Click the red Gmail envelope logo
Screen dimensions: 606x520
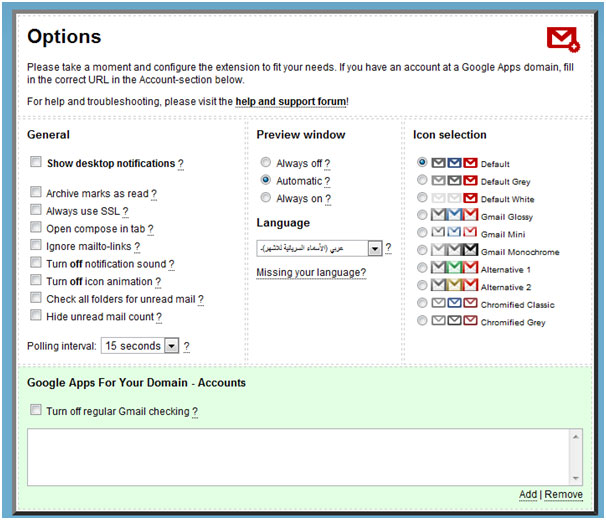click(563, 39)
